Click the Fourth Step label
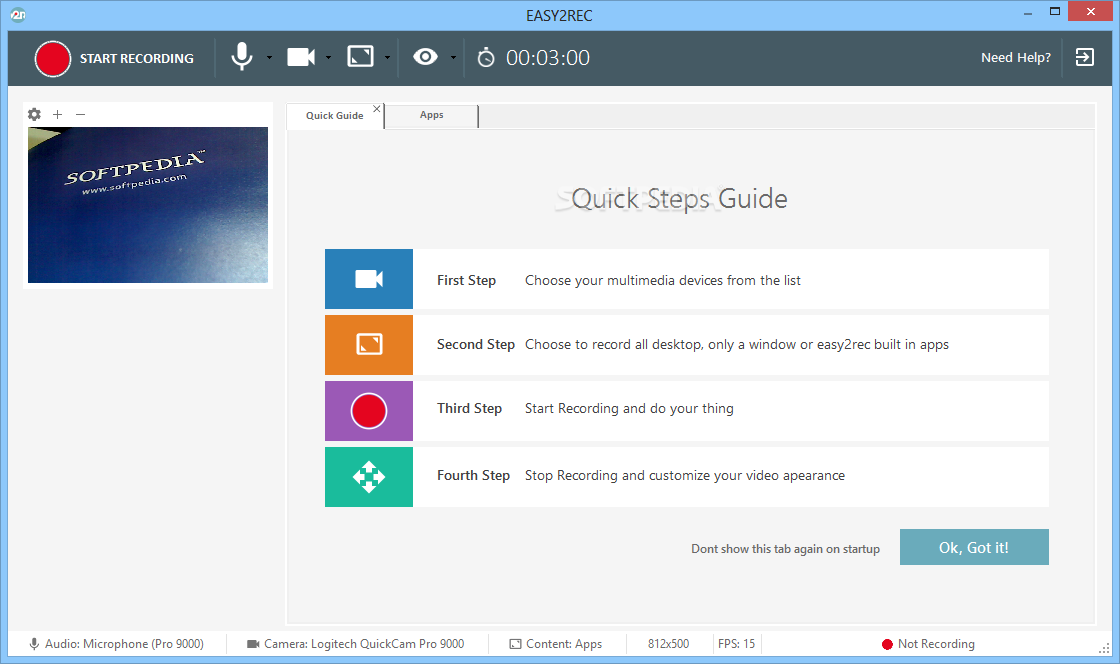 [x=474, y=476]
